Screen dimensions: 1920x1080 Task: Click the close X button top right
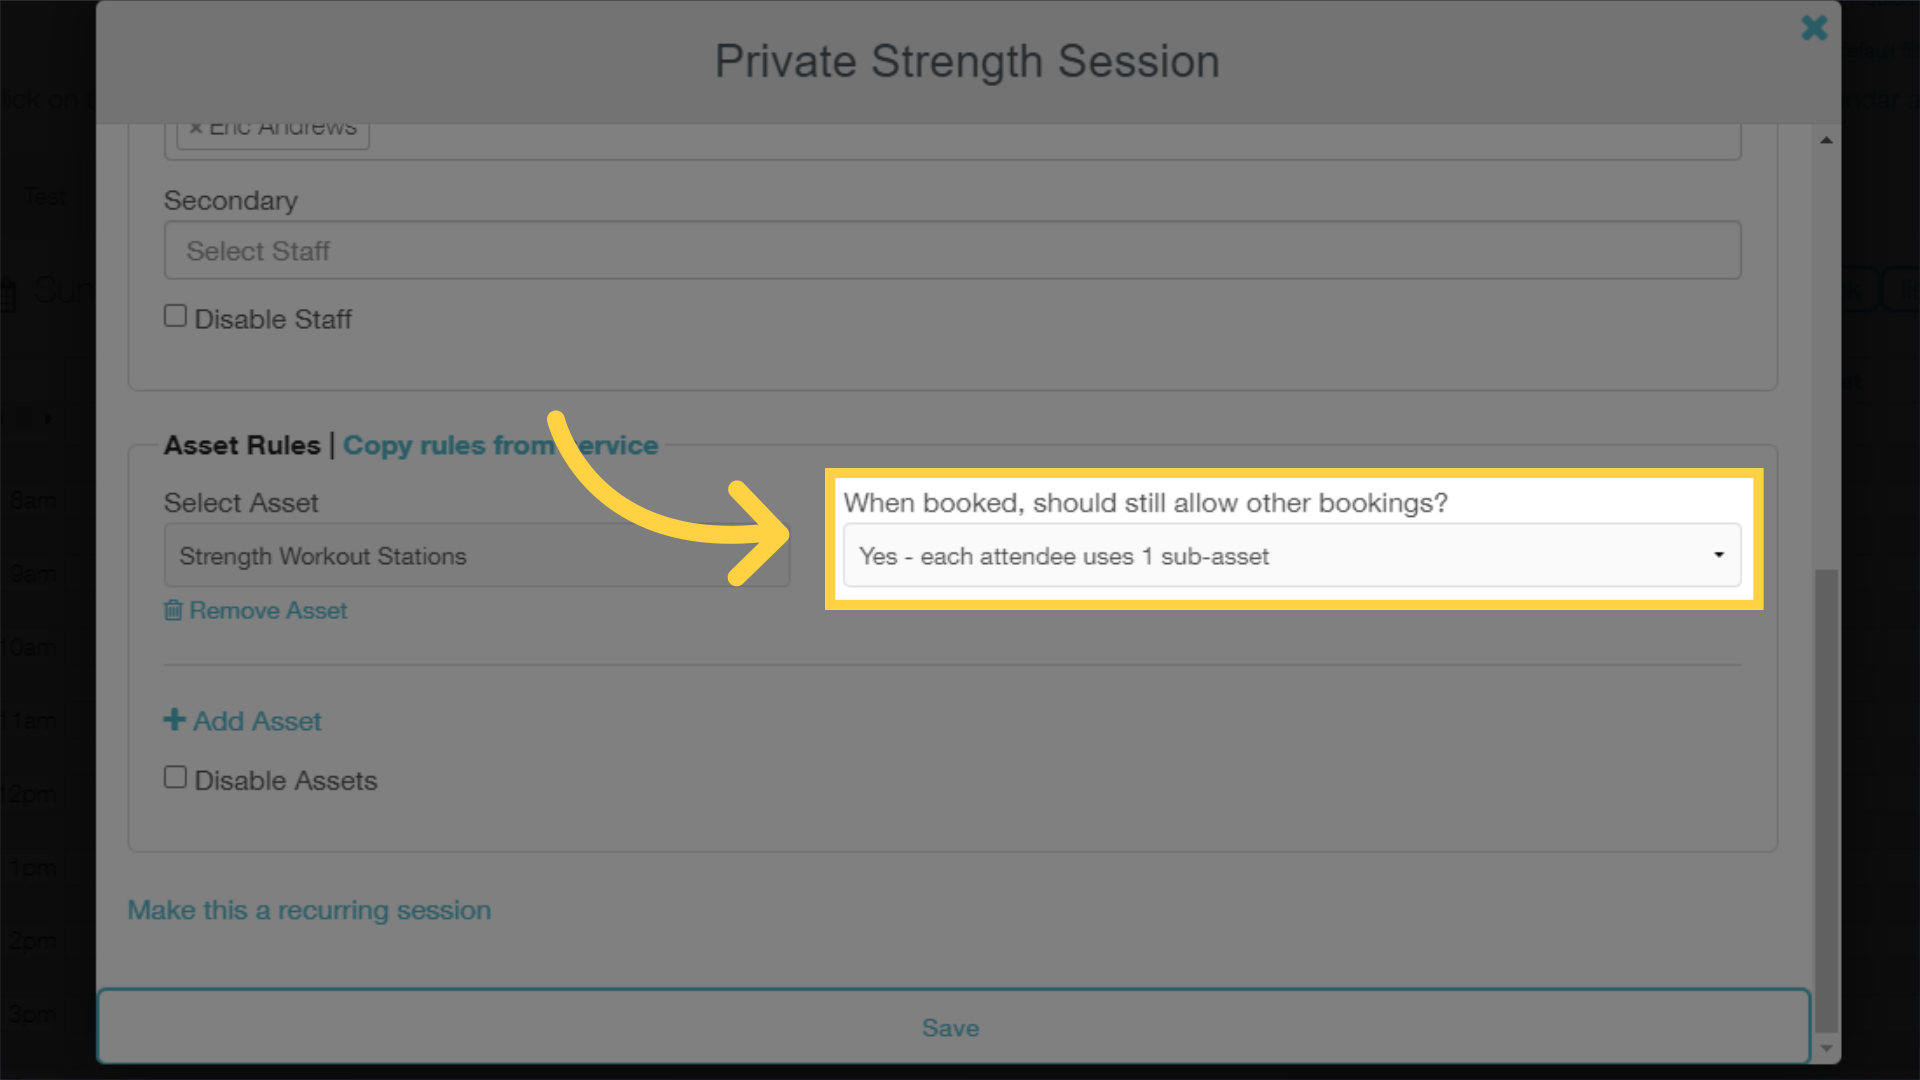(x=1815, y=28)
